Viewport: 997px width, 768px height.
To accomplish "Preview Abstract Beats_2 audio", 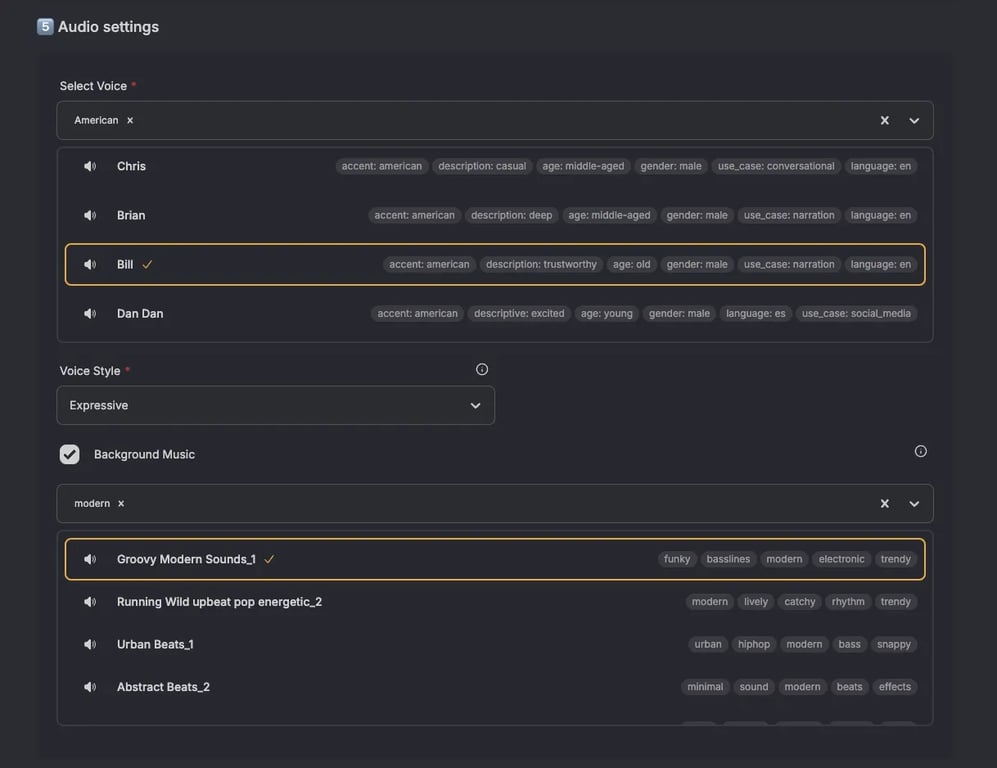I will 90,687.
